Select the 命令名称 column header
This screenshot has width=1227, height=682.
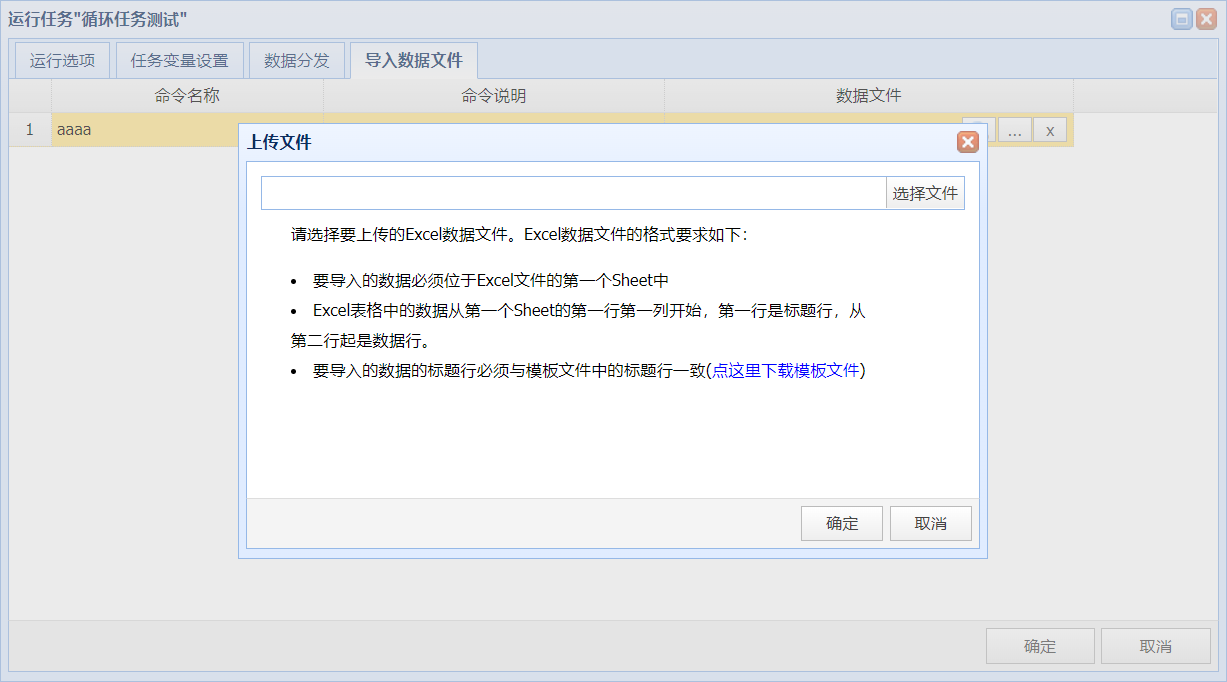(188, 96)
